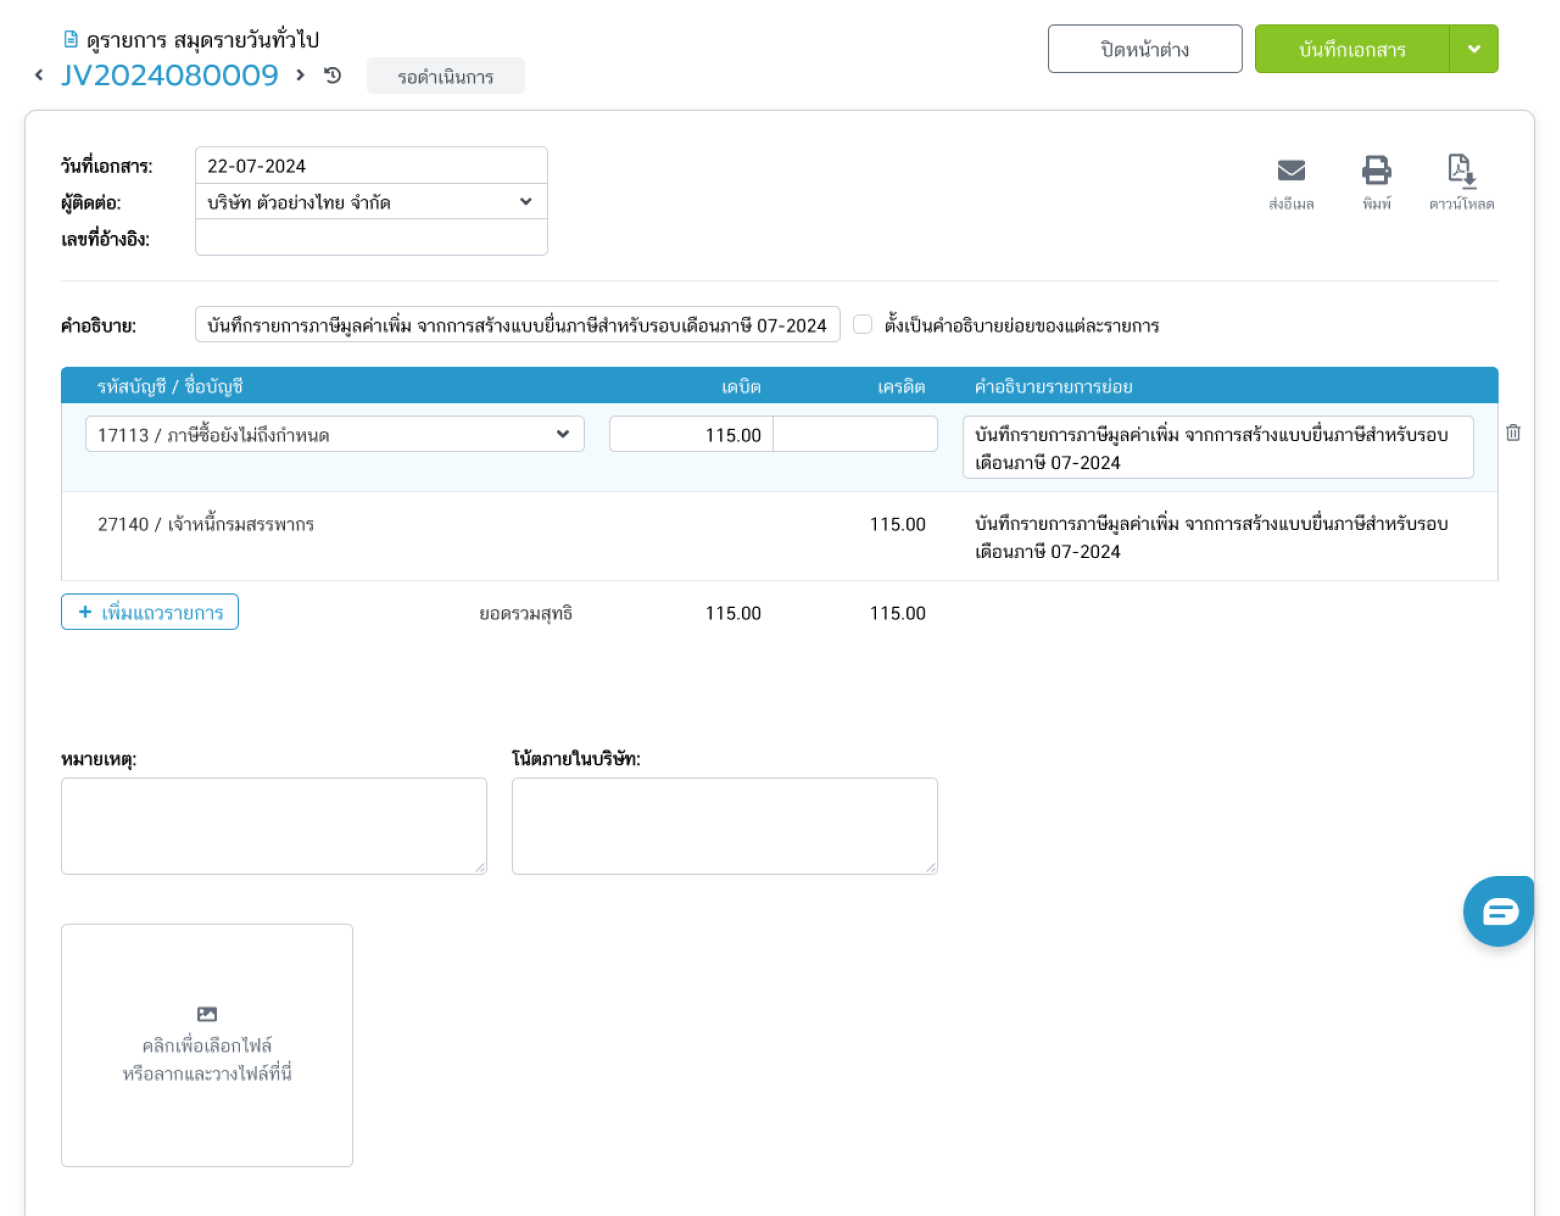This screenshot has width=1560, height=1216.
Task: View document history clock icon
Action: point(333,75)
